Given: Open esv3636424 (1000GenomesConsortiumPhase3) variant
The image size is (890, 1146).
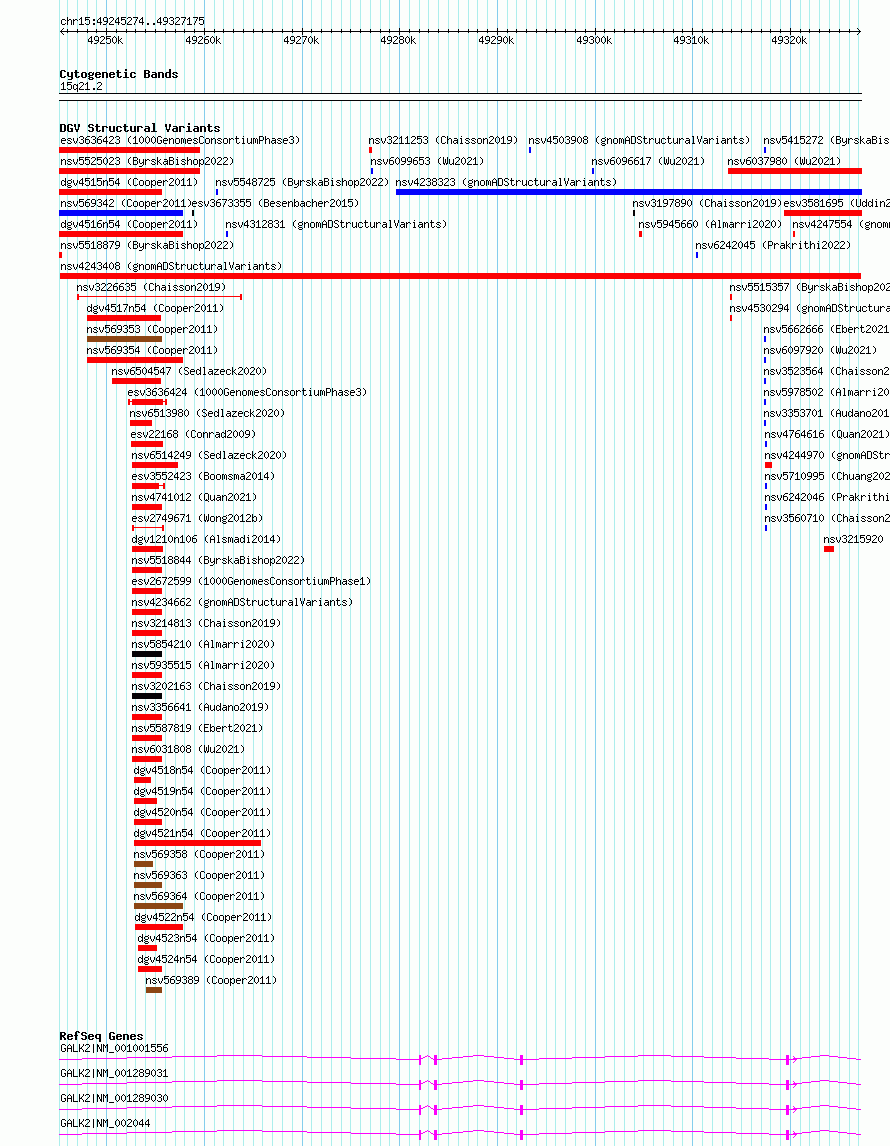Looking at the screenshot, I should 247,392.
